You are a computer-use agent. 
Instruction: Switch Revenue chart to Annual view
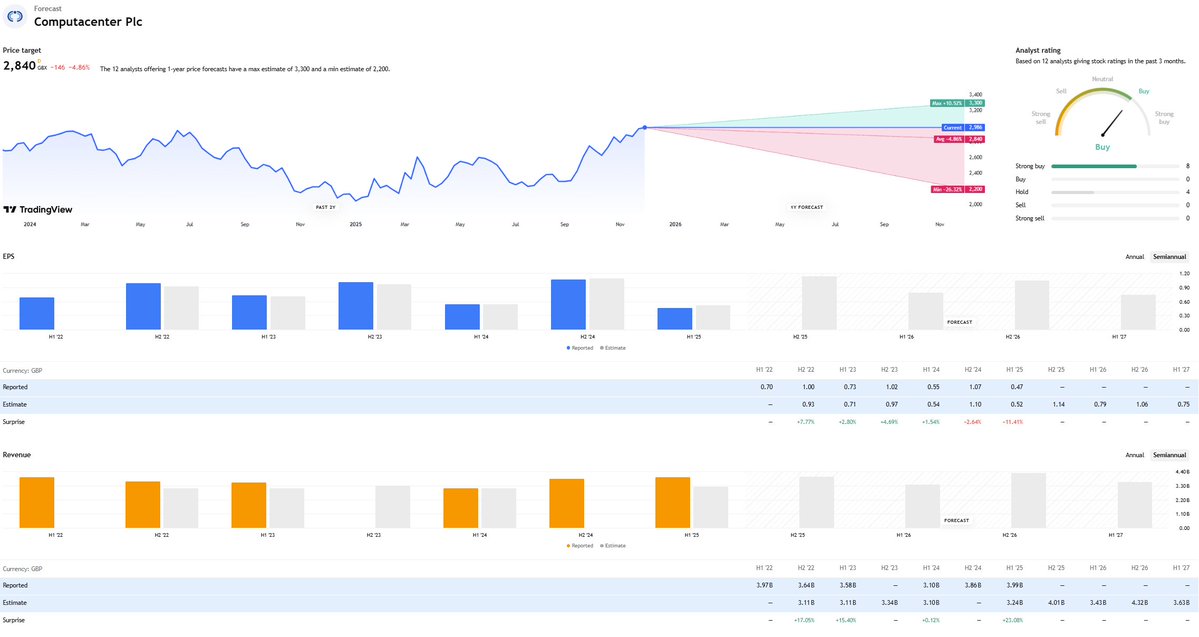(1134, 455)
